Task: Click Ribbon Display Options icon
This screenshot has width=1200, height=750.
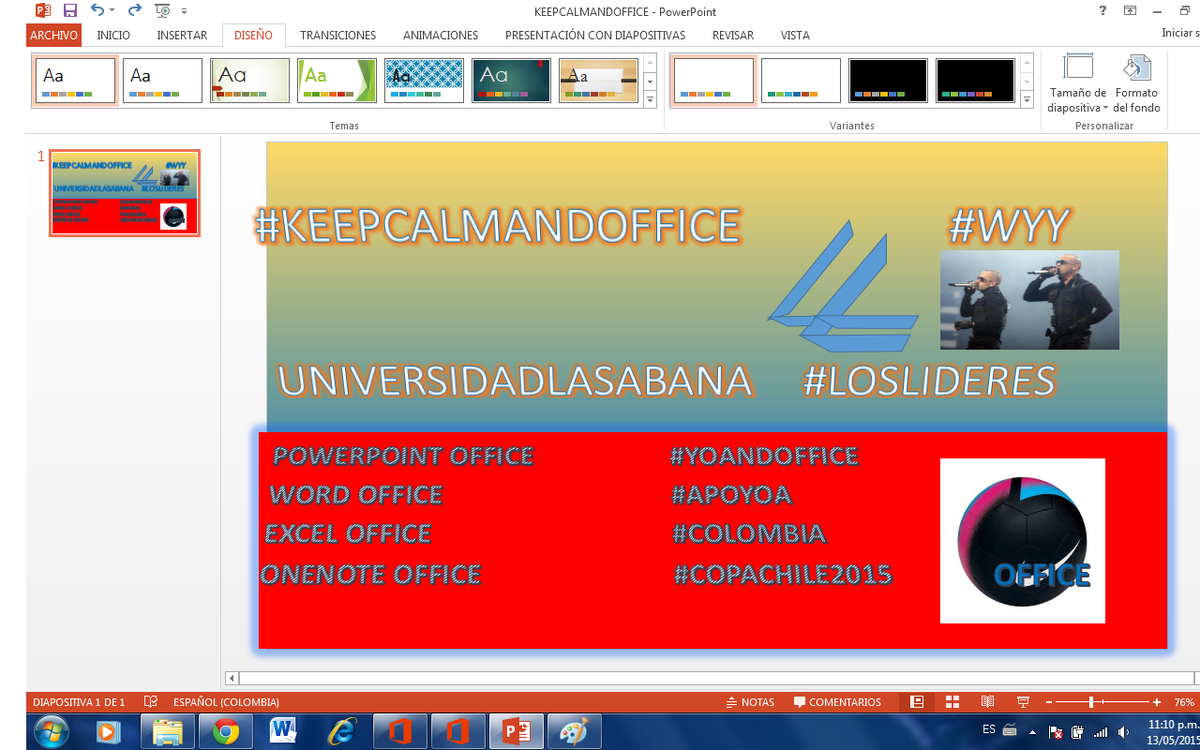Action: click(x=1130, y=11)
